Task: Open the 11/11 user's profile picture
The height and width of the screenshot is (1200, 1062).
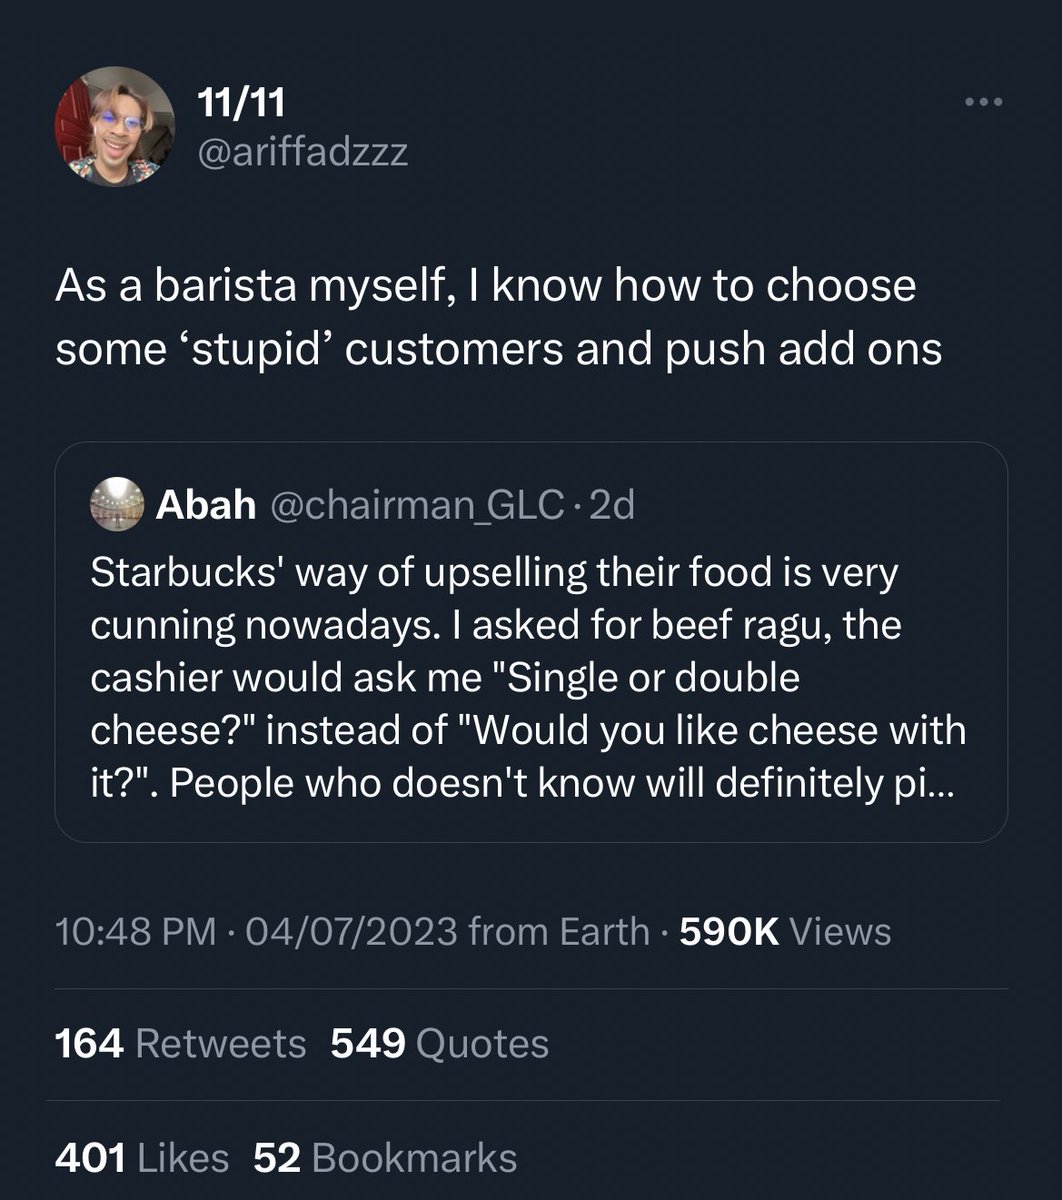Action: click(x=114, y=127)
